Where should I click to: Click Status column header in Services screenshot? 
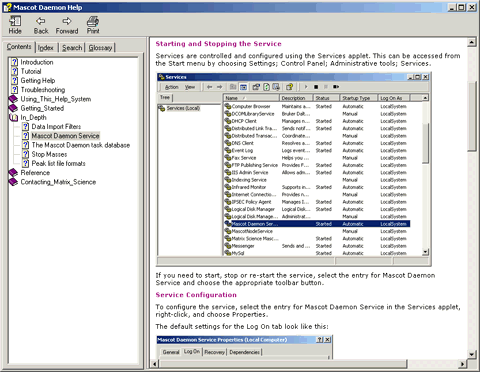(x=327, y=98)
